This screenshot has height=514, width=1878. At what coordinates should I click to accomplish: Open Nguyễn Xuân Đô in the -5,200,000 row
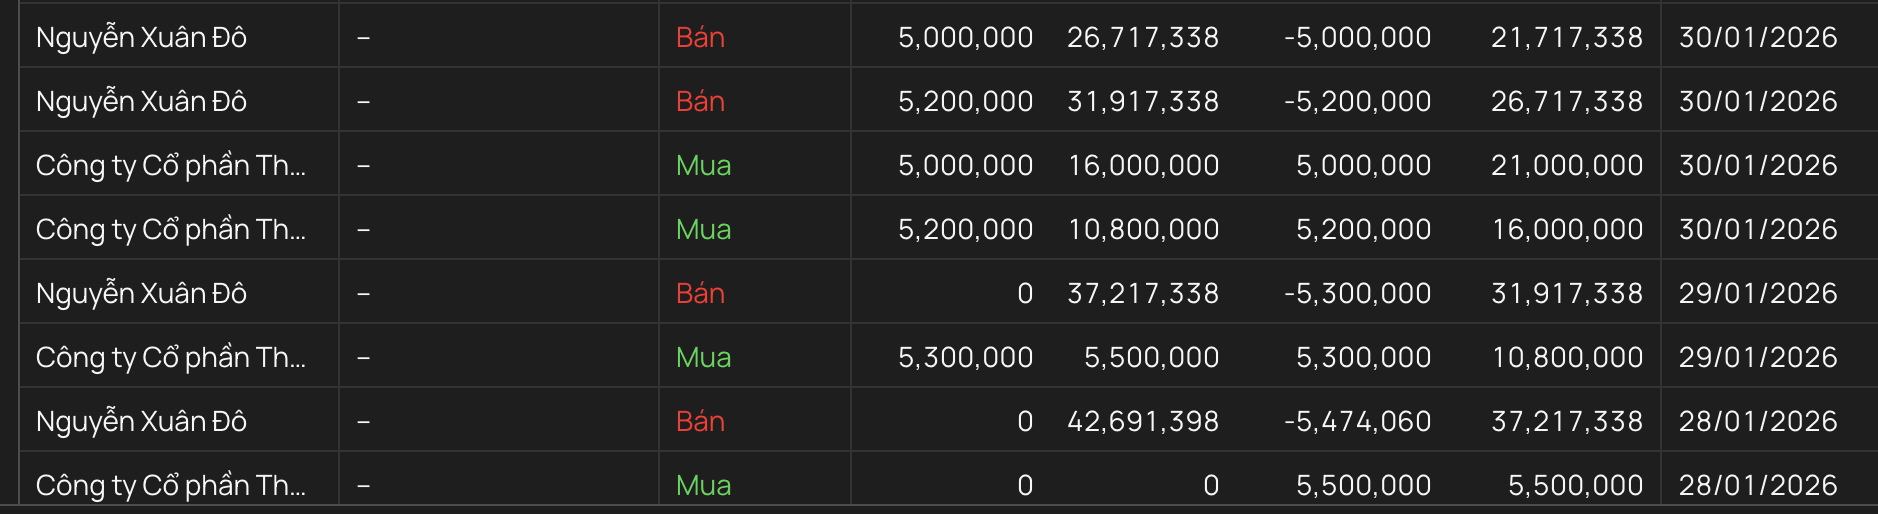pyautogui.click(x=141, y=101)
